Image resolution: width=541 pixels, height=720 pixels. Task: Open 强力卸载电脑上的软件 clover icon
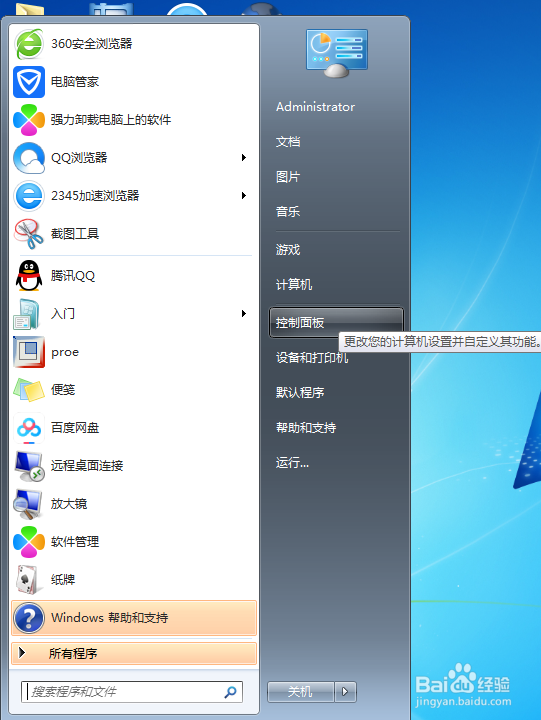click(x=29, y=120)
